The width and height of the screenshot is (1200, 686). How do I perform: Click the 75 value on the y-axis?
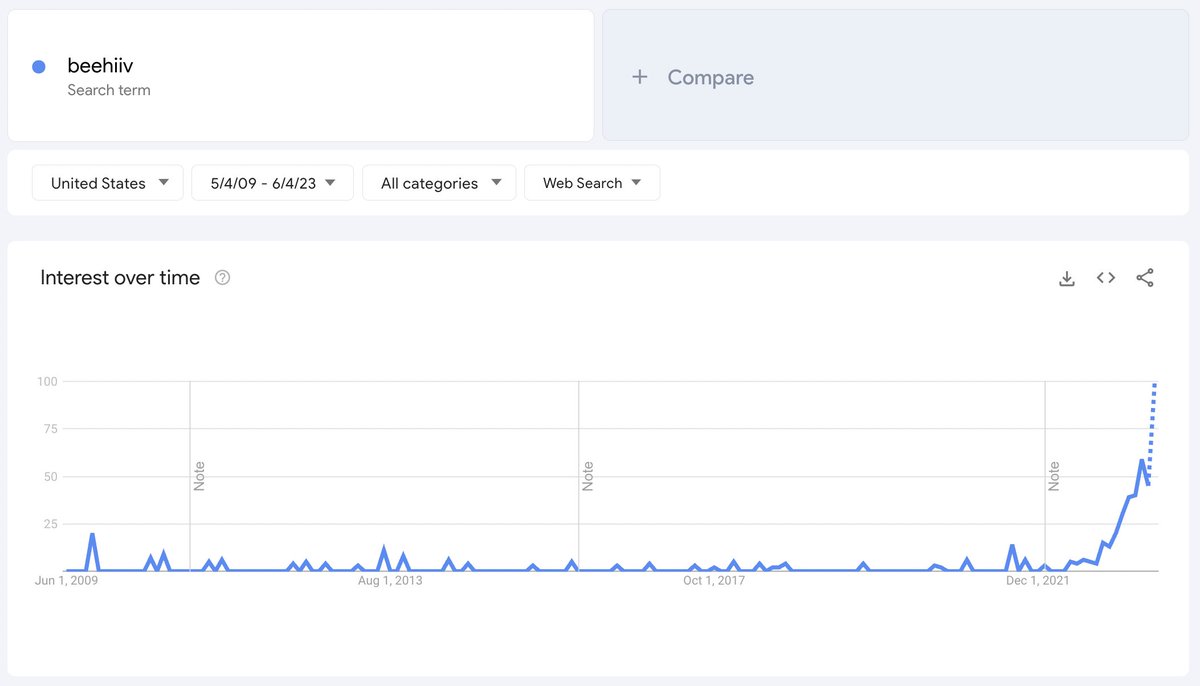(x=51, y=429)
